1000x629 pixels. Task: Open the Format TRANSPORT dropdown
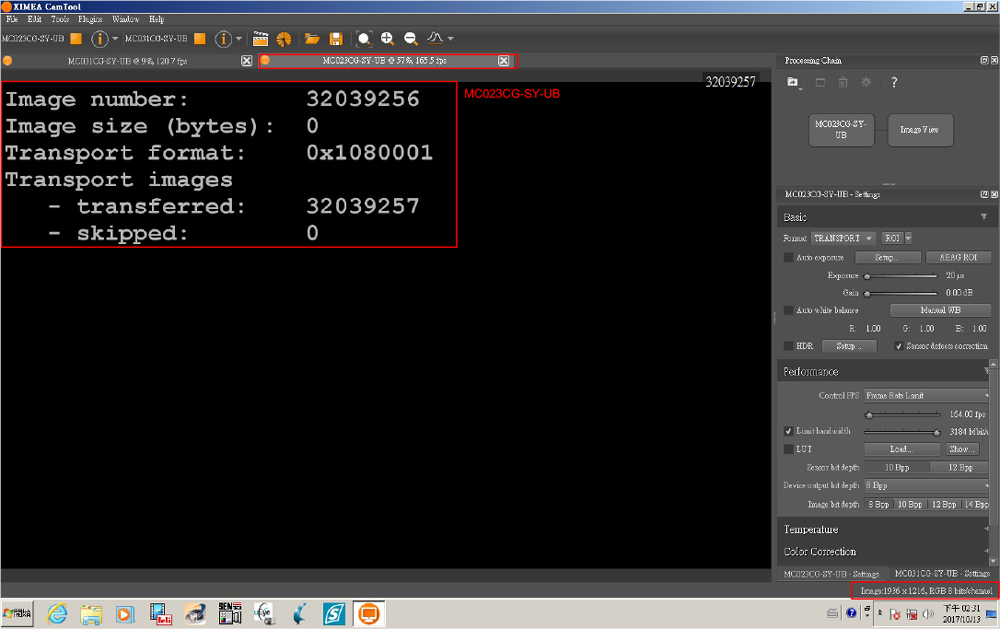pos(842,239)
